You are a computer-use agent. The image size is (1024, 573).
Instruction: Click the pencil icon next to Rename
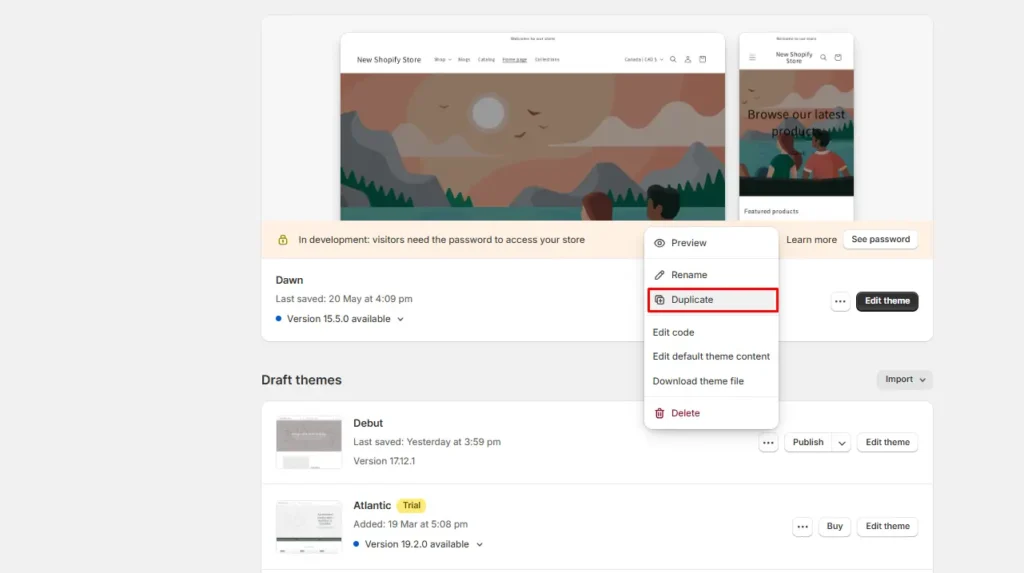(x=660, y=275)
